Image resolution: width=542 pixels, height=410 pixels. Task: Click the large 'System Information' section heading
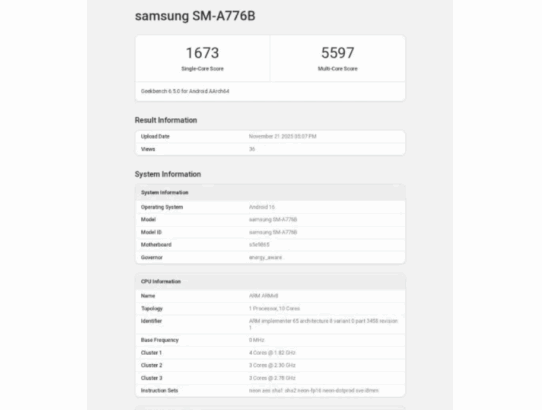[168, 174]
